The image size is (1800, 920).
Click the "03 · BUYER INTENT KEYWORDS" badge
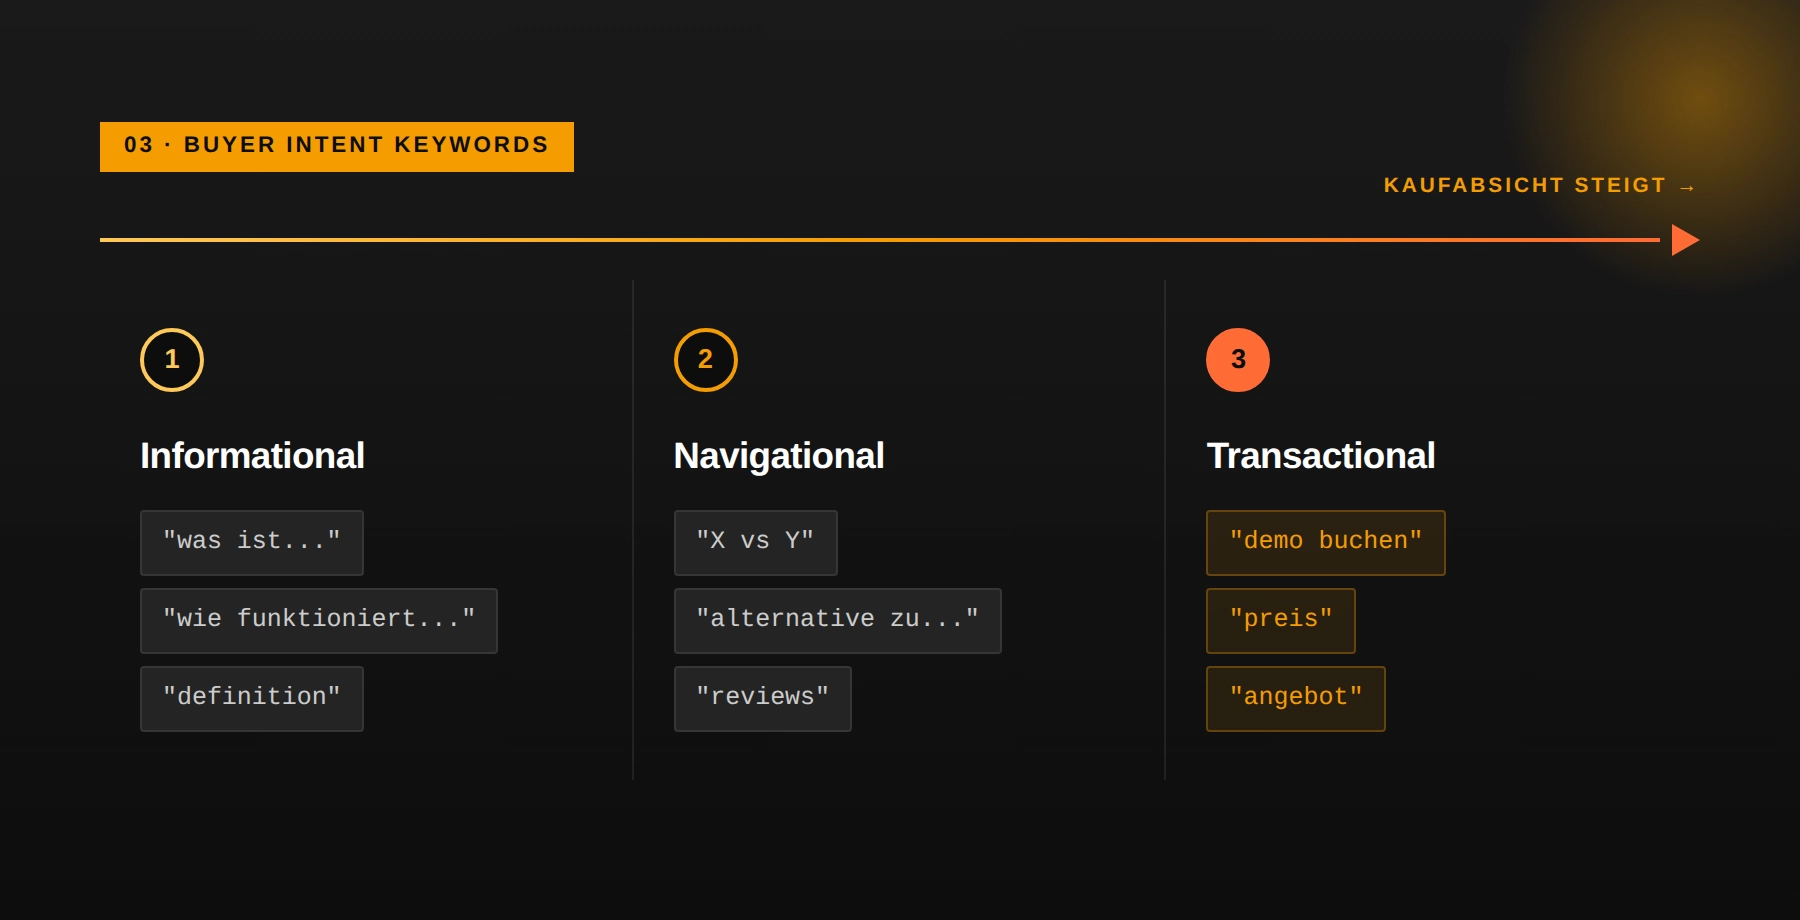[337, 146]
